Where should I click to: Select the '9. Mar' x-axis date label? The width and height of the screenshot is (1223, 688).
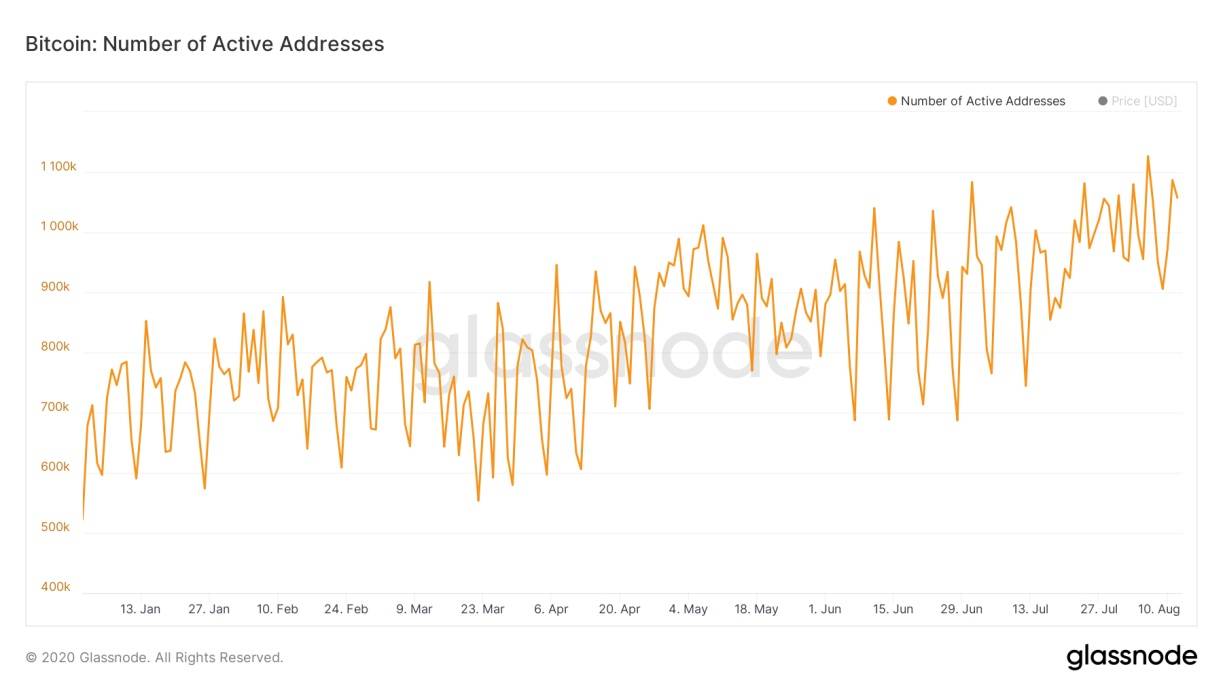(x=414, y=609)
